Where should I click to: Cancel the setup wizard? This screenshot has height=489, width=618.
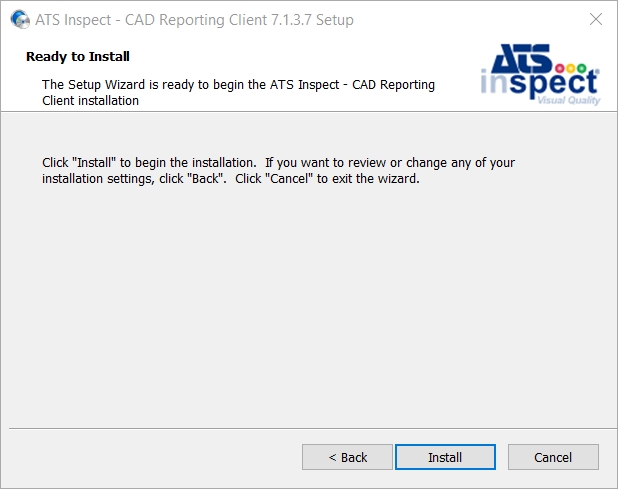click(553, 457)
